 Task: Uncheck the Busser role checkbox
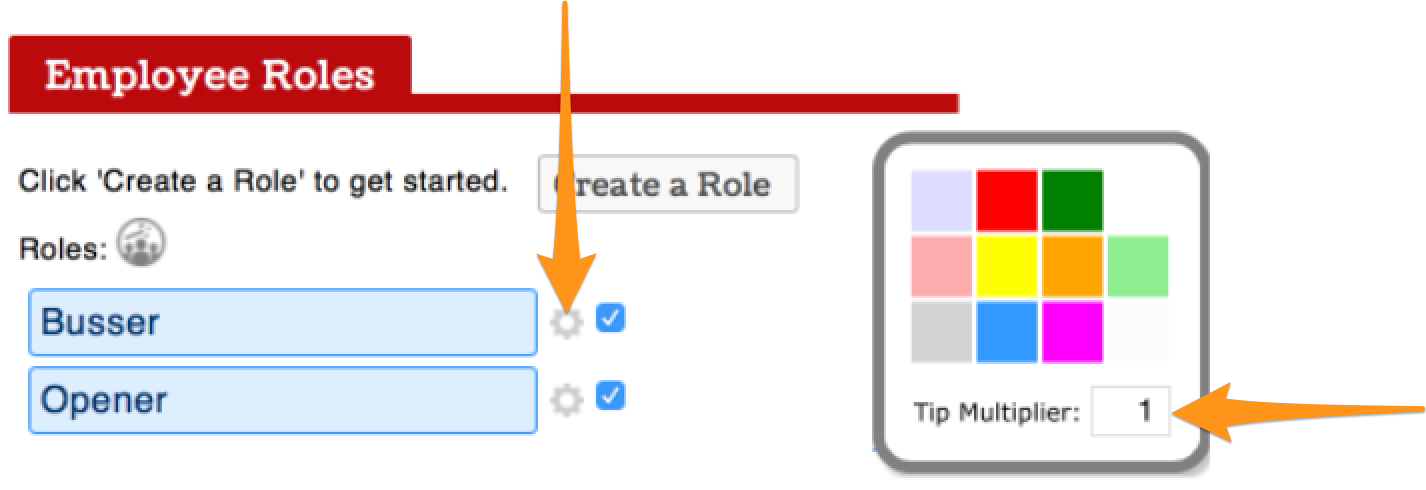(x=610, y=319)
